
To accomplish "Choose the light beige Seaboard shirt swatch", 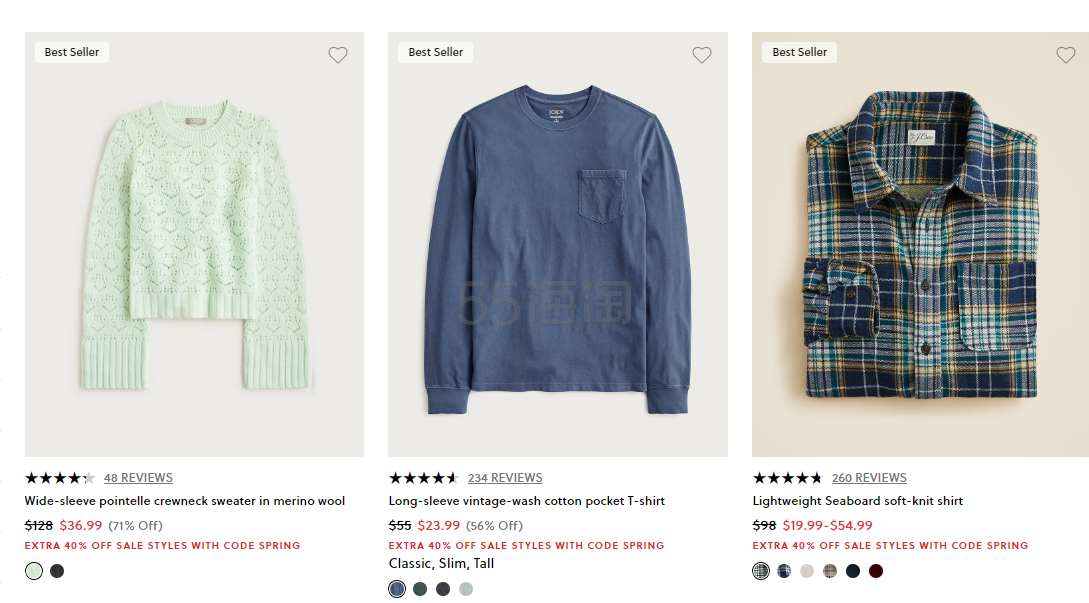I will tap(807, 571).
